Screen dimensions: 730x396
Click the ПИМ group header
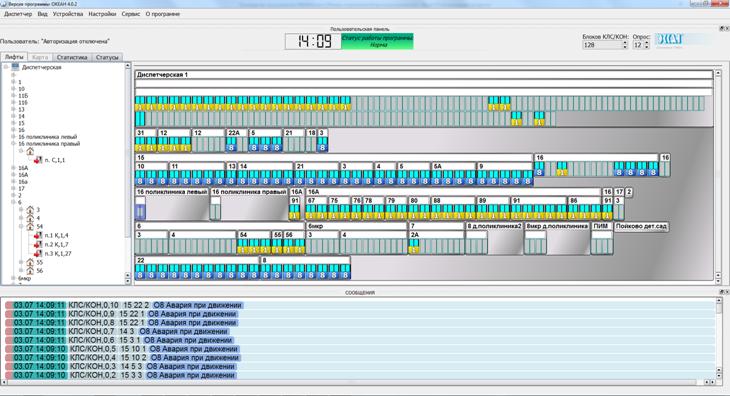coord(602,226)
